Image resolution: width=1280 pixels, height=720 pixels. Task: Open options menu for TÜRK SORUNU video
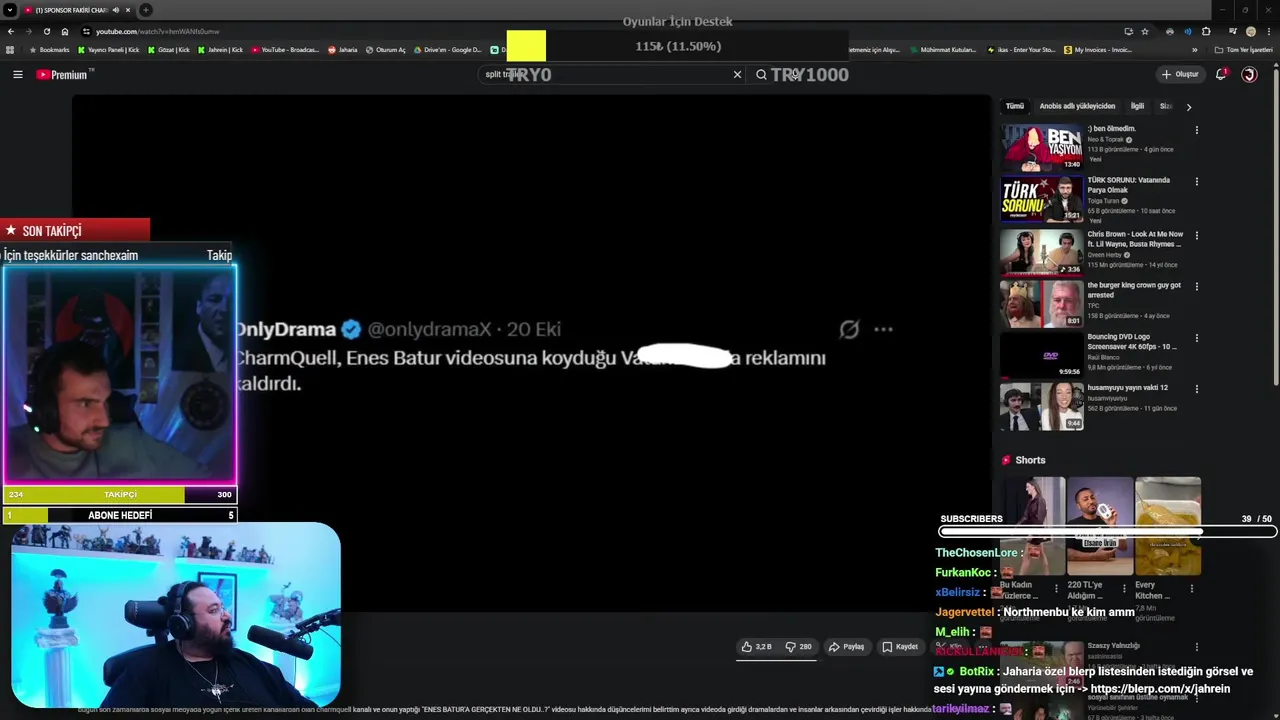(x=1196, y=182)
